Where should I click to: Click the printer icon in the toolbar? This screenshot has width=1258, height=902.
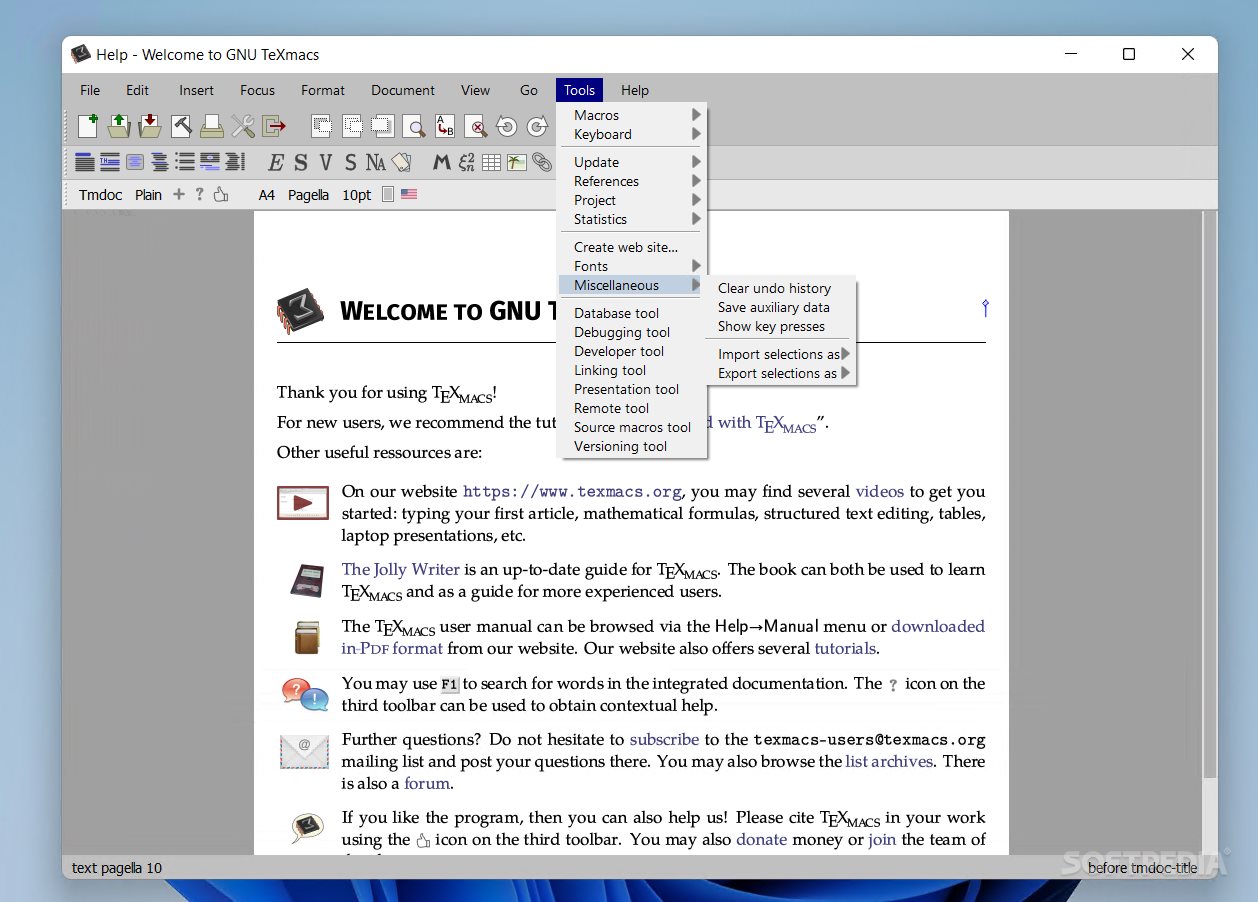click(x=211, y=126)
